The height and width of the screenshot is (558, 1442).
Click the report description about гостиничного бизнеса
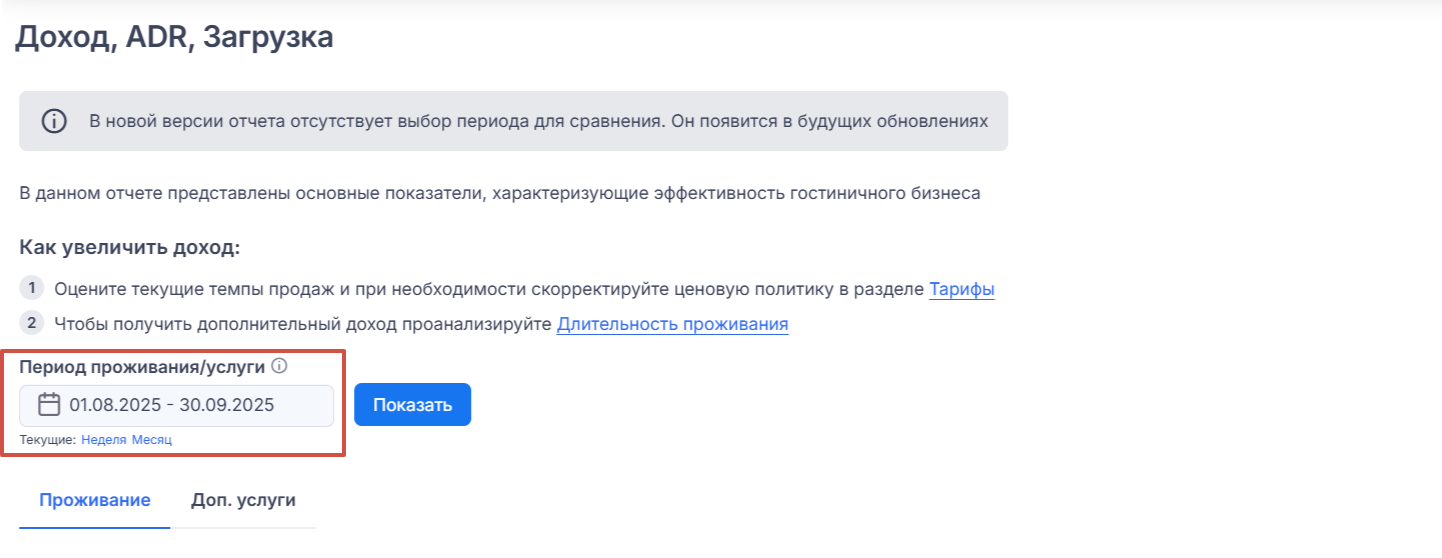pyautogui.click(x=500, y=193)
